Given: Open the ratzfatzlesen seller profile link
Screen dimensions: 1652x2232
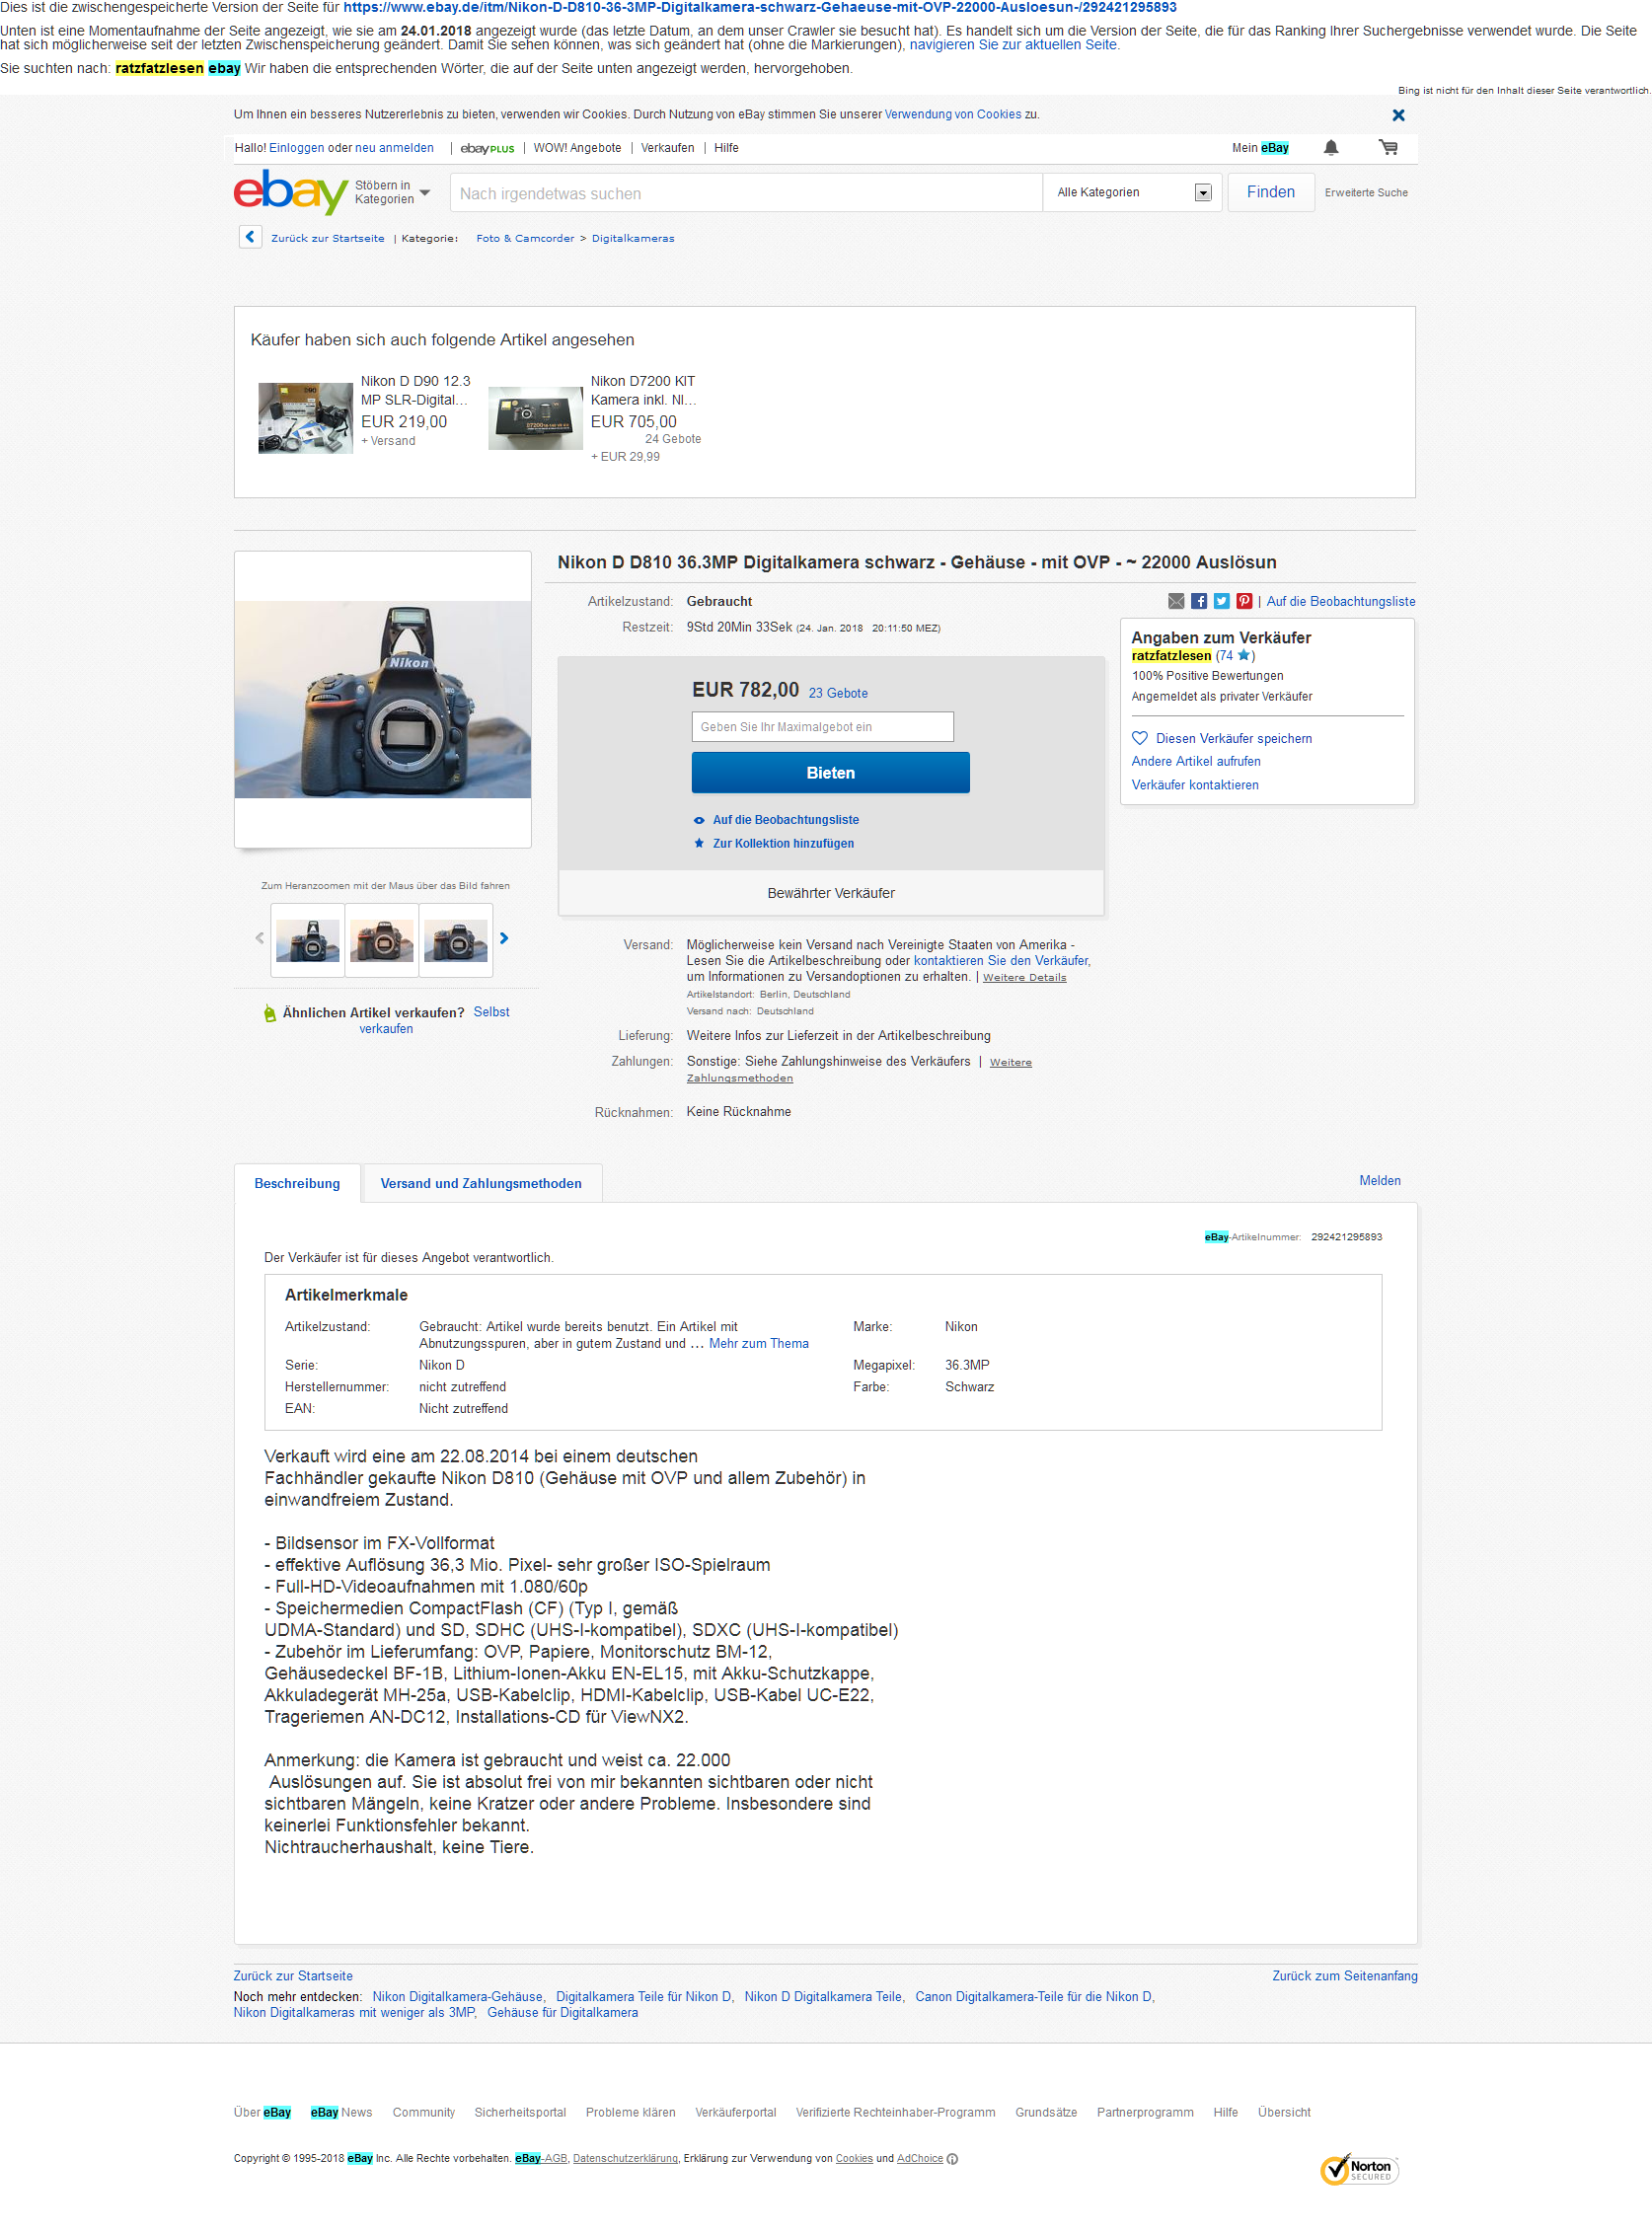Looking at the screenshot, I should pyautogui.click(x=1171, y=656).
